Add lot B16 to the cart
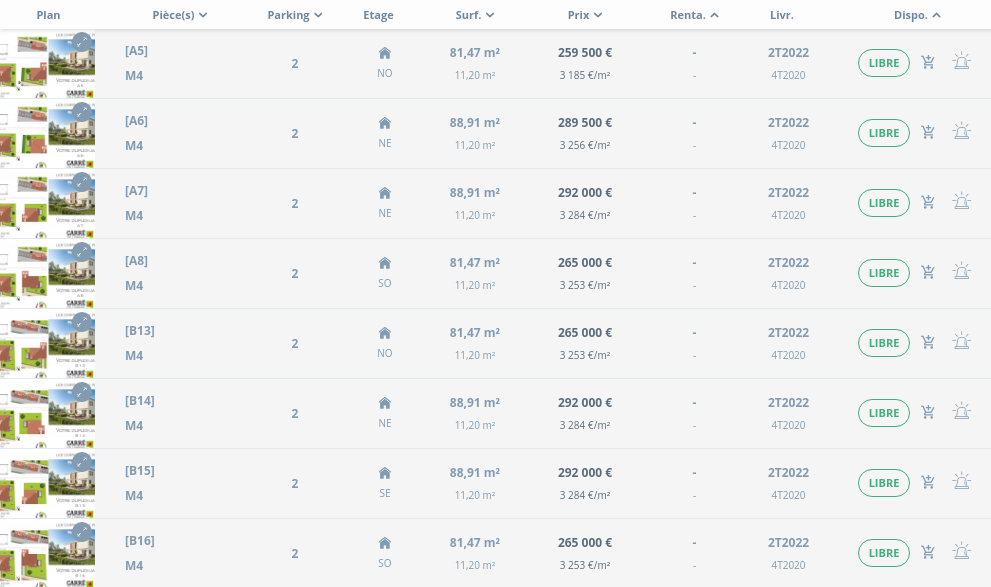This screenshot has height=587, width=991. coord(928,552)
